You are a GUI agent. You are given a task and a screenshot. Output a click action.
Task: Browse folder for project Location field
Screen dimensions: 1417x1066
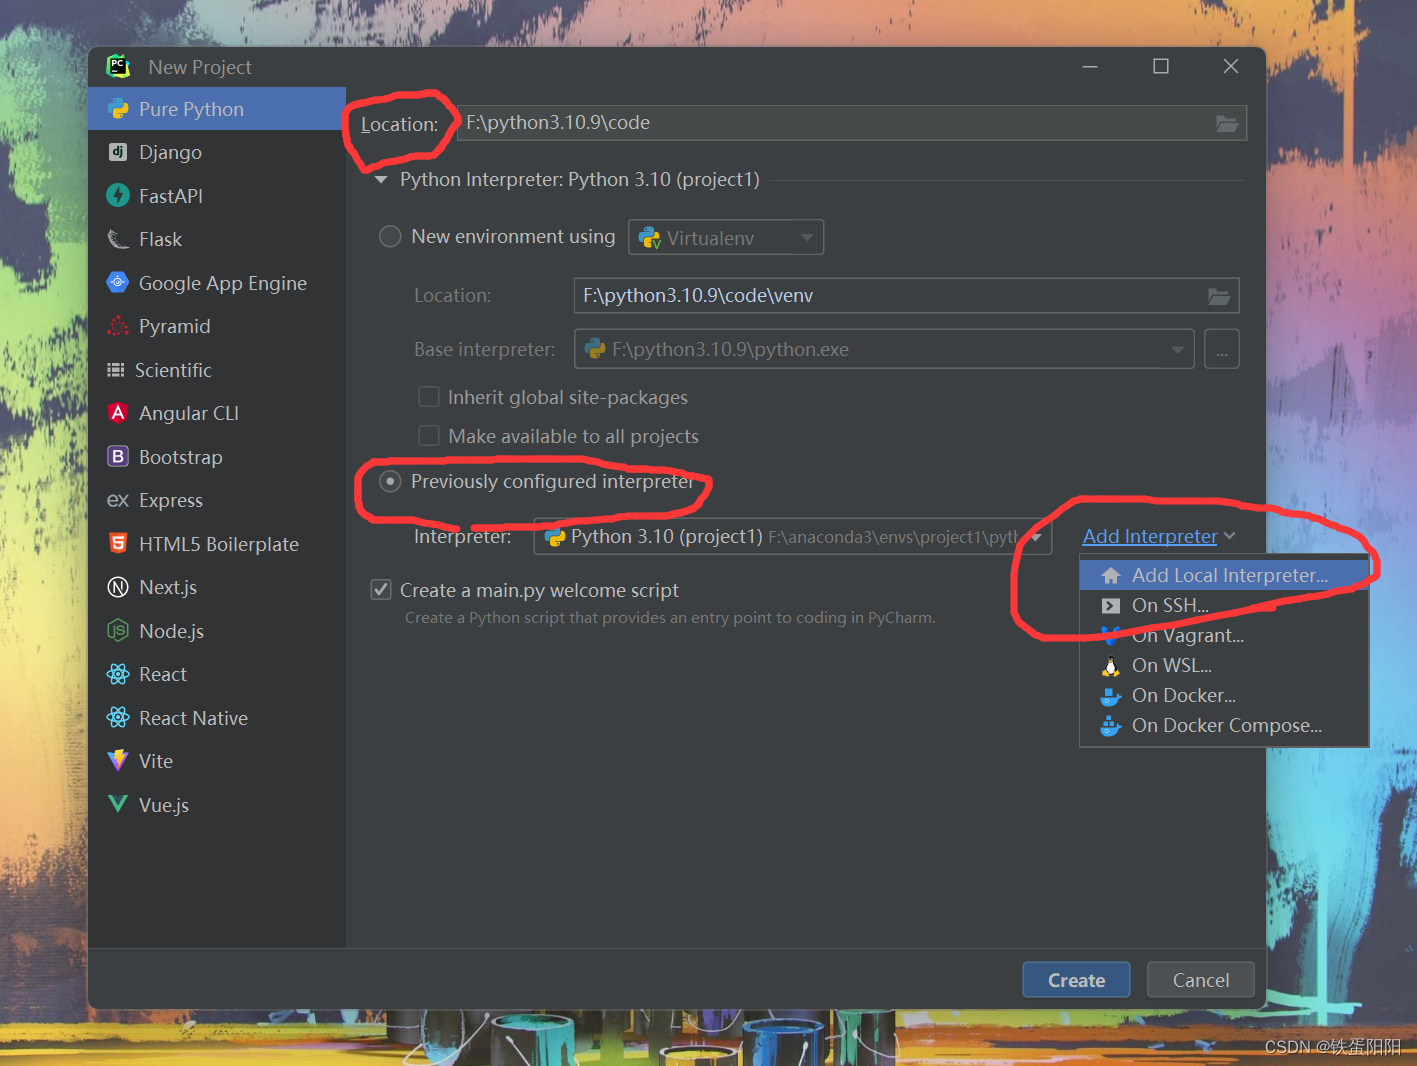(1227, 123)
